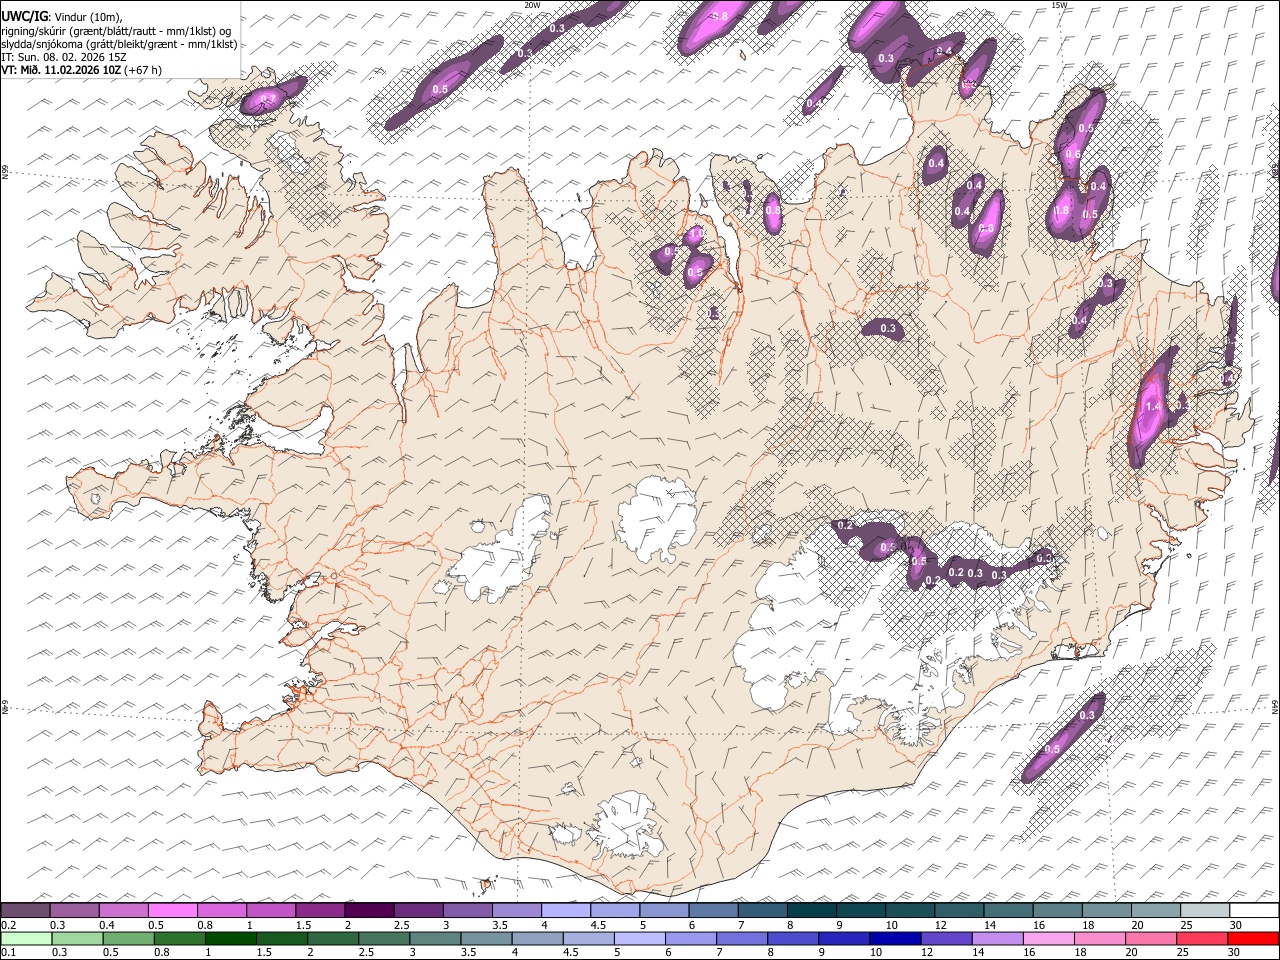Click the "UWC/IG" title text

[x=24, y=16]
